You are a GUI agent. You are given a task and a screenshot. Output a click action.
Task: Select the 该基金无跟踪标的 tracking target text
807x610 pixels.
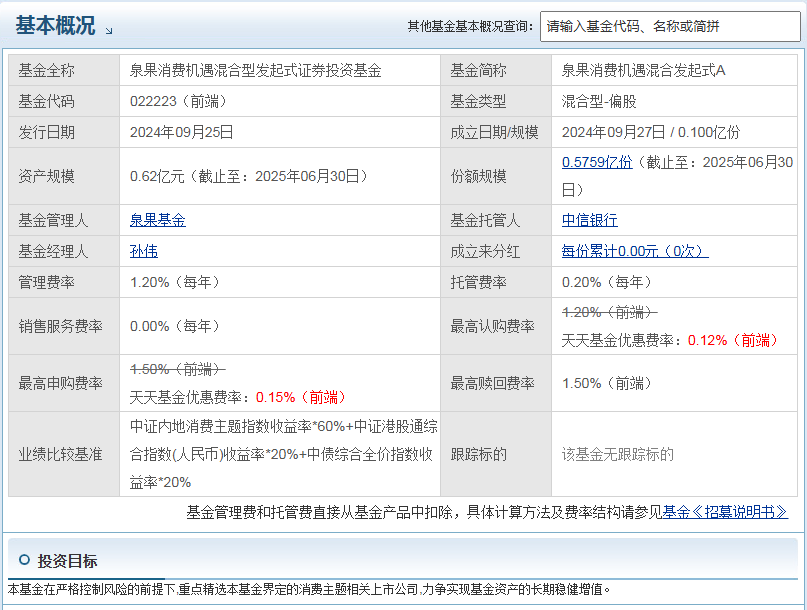[618, 455]
